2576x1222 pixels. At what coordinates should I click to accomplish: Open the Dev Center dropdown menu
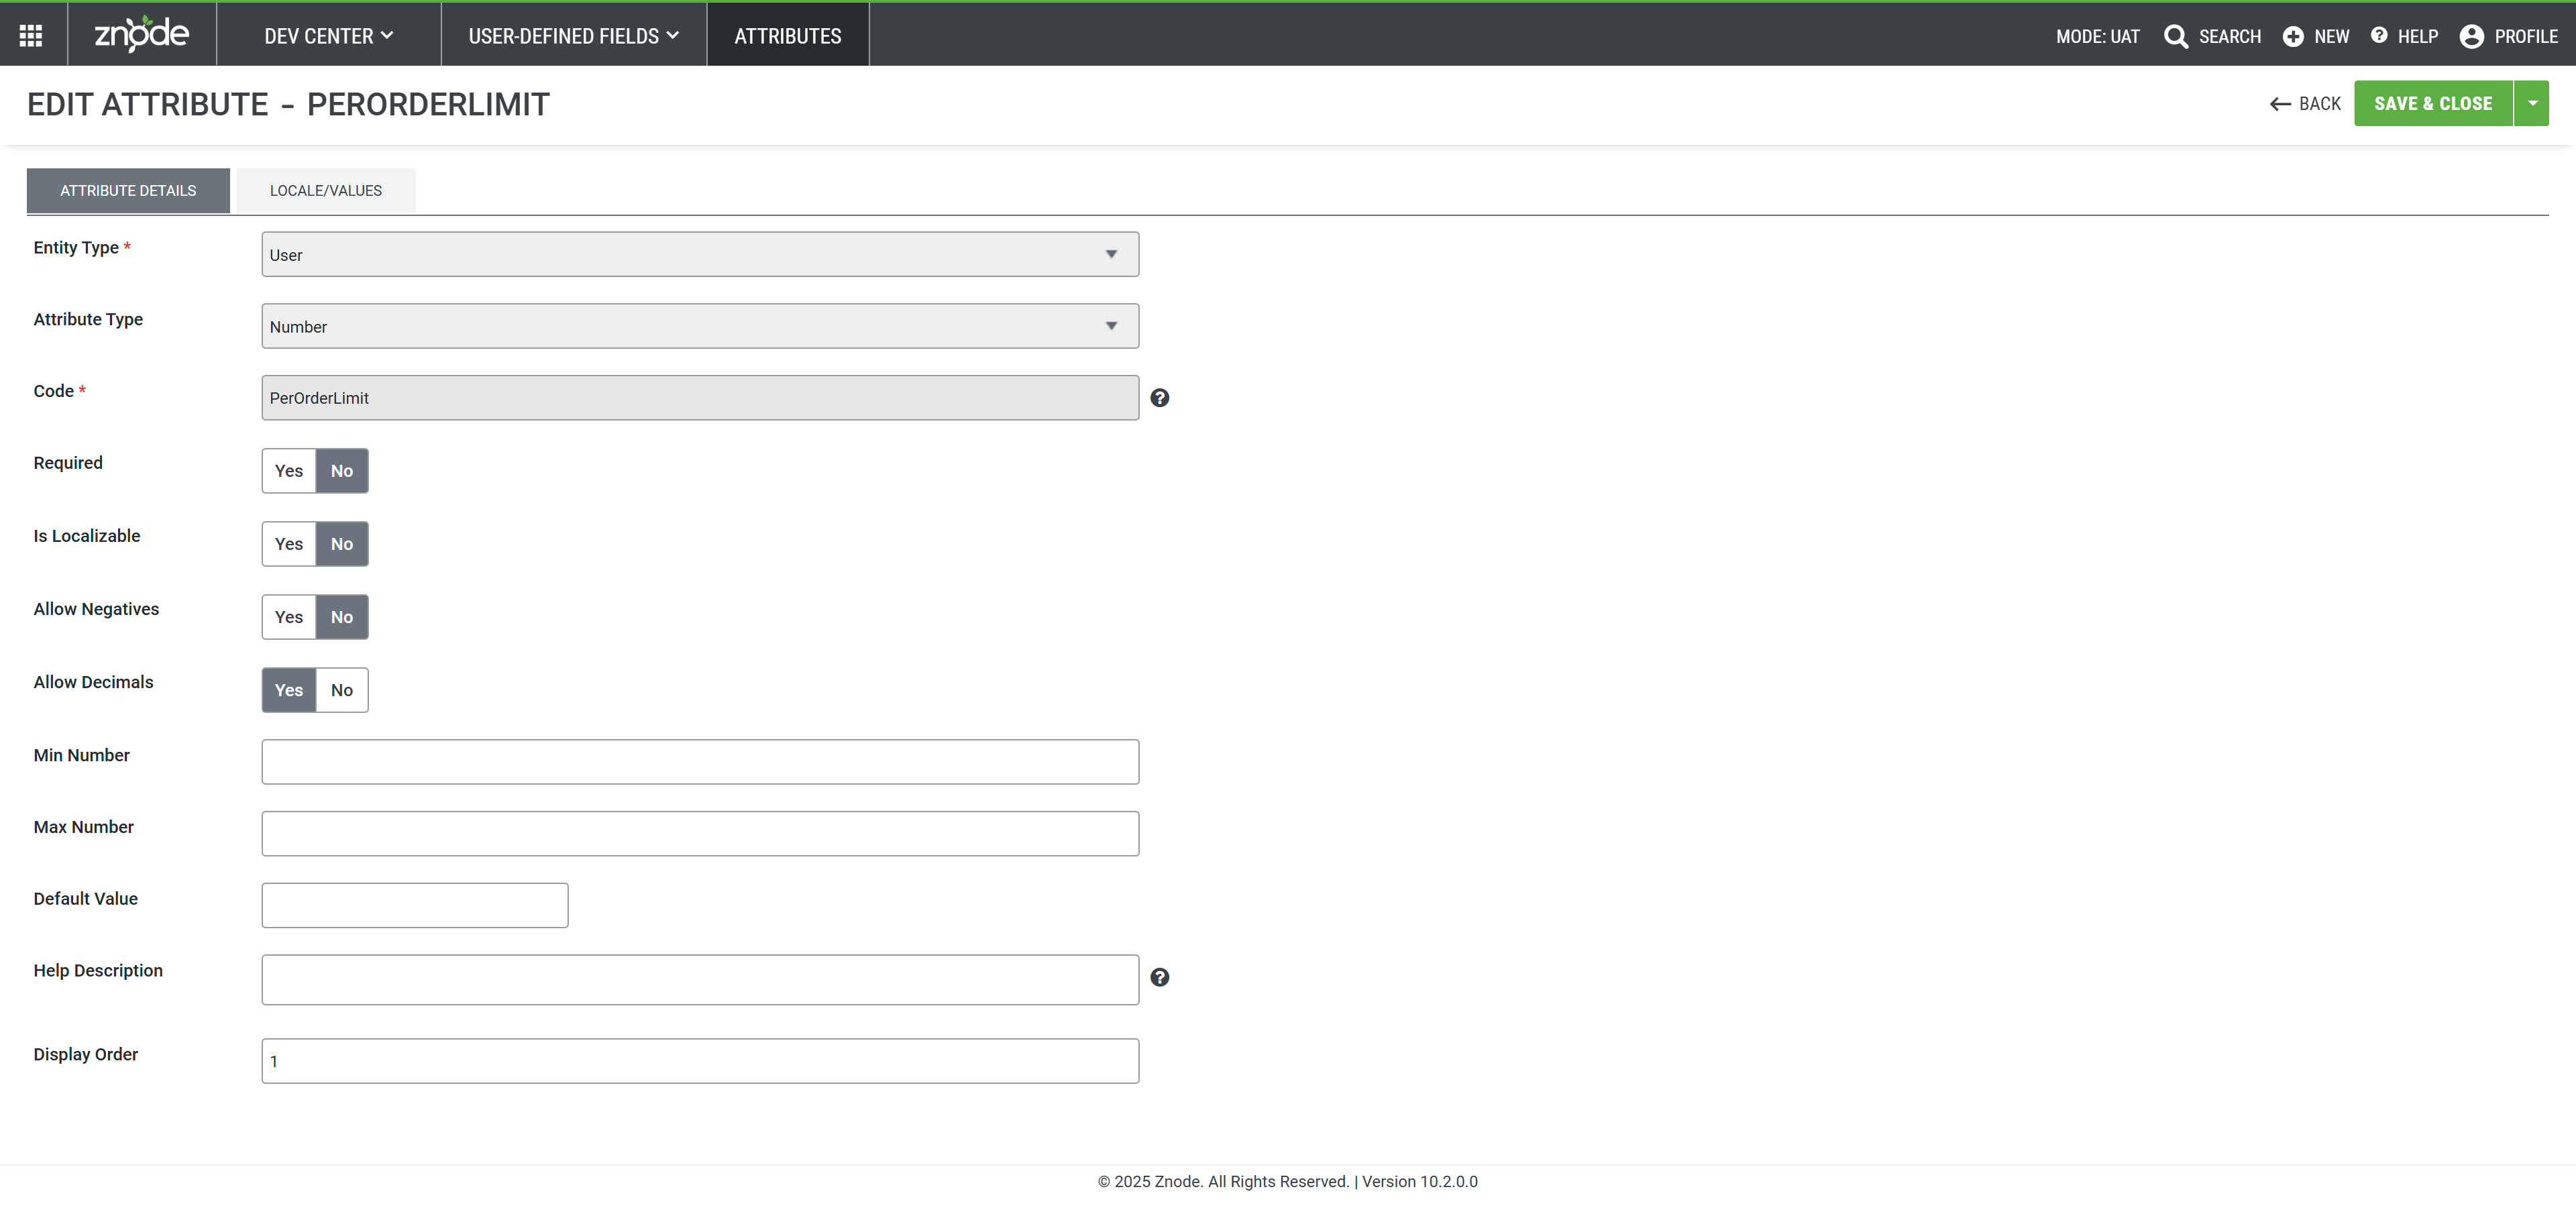click(328, 36)
